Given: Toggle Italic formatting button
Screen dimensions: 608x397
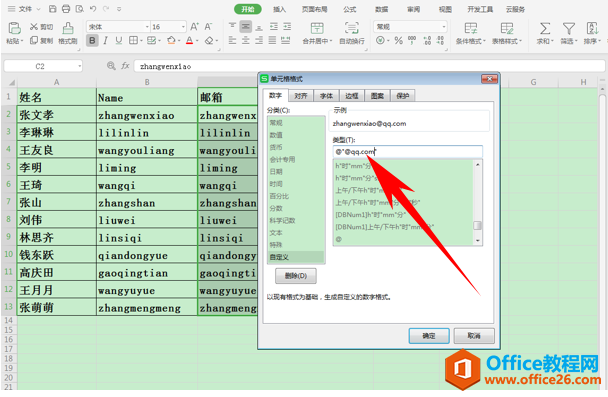Looking at the screenshot, I should coord(105,40).
